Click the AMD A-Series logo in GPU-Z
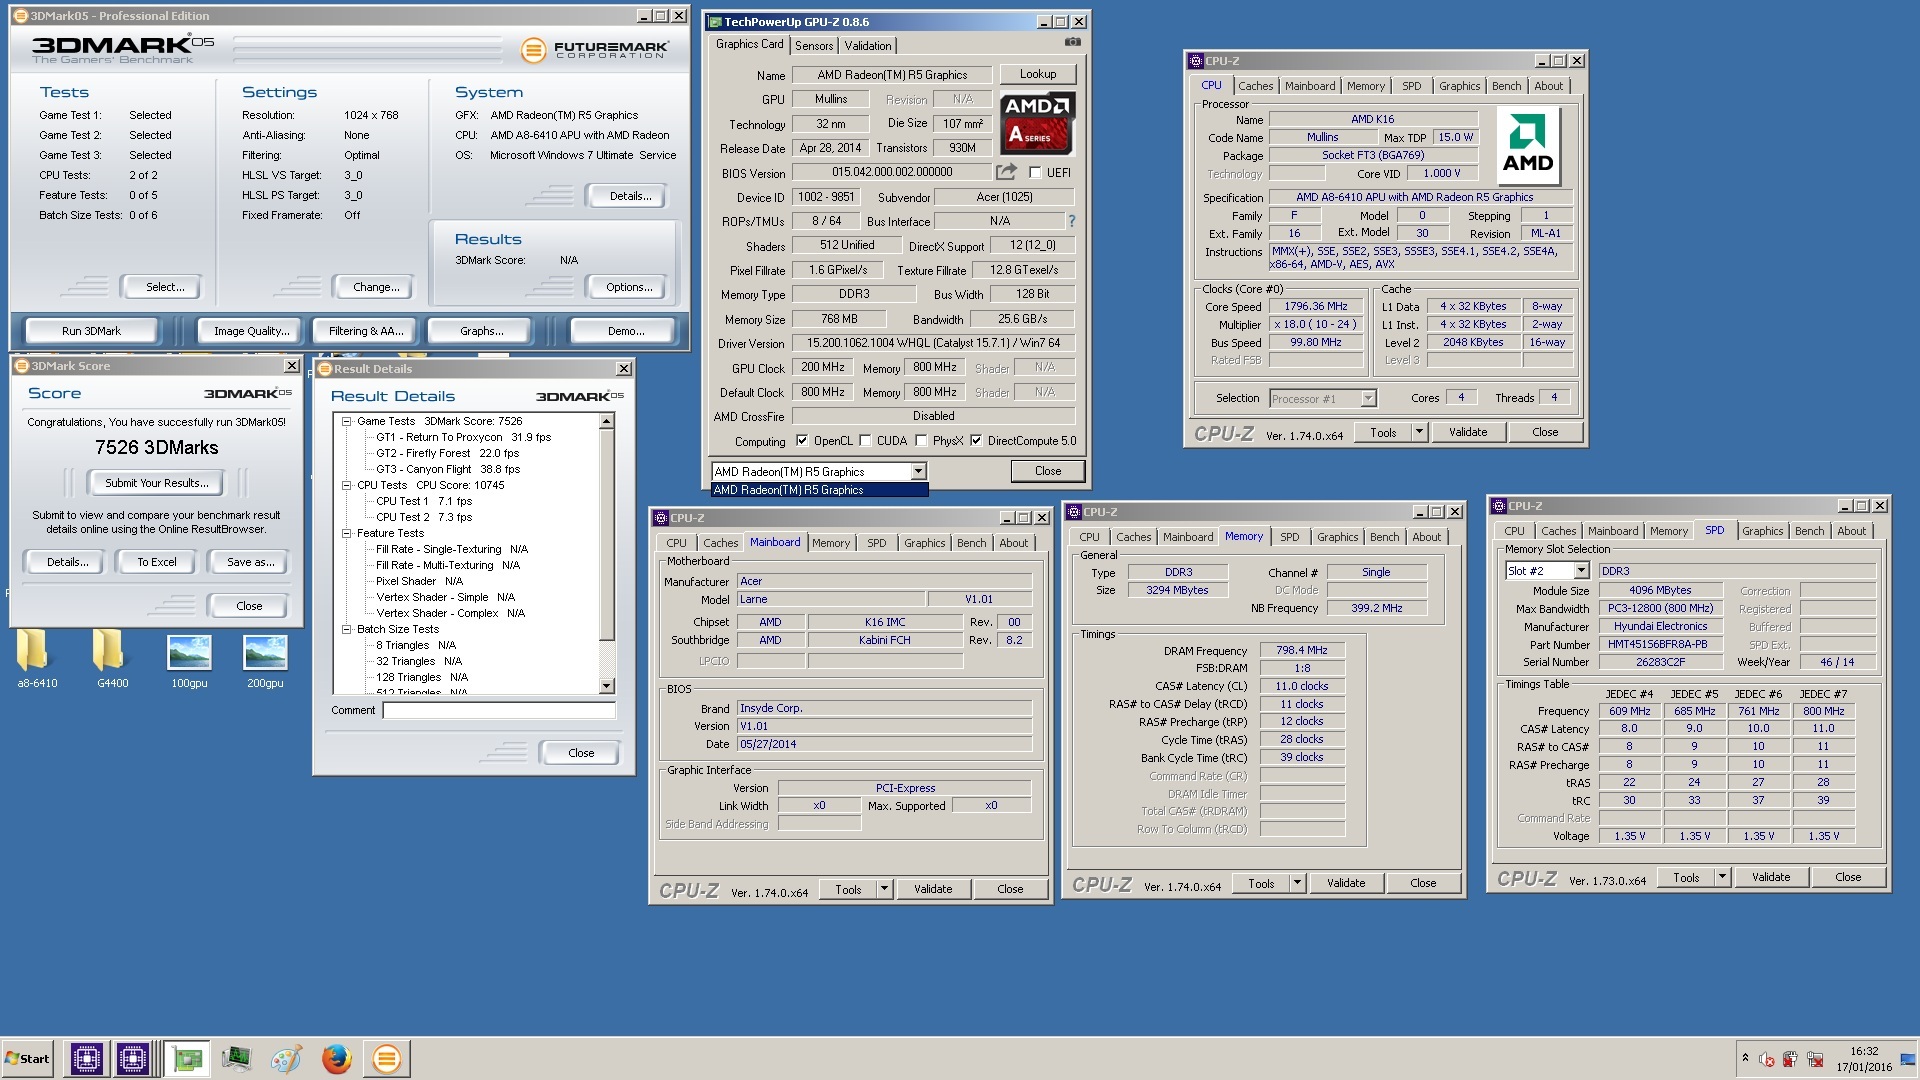 (1037, 122)
